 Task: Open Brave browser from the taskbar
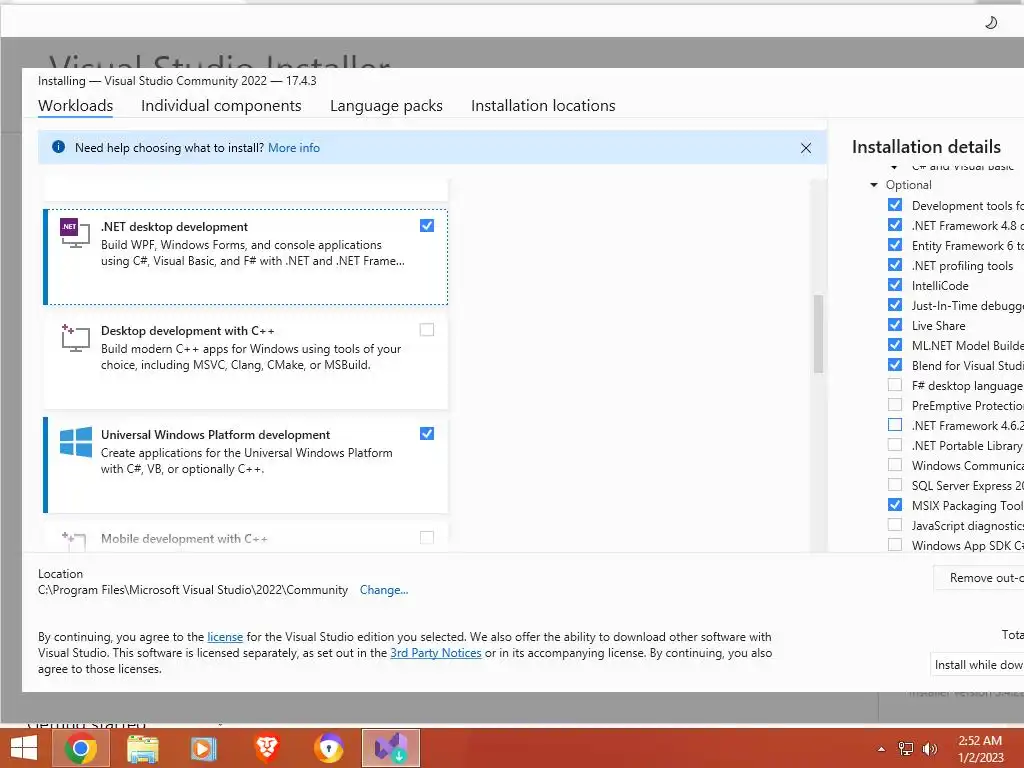266,748
